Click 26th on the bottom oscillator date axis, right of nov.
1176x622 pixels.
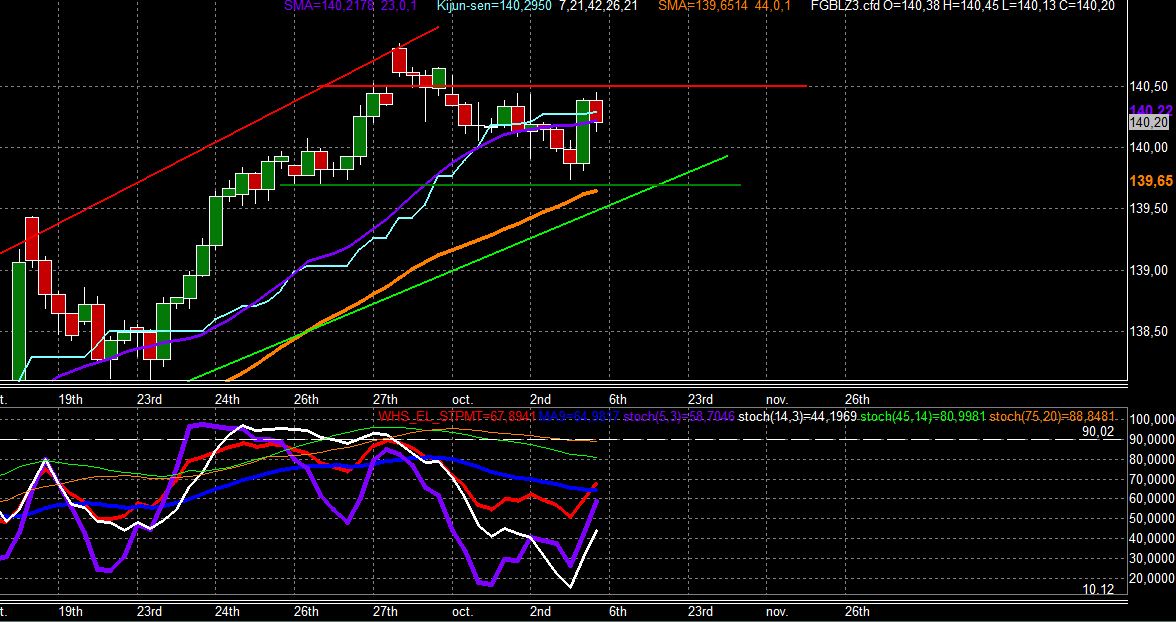857,611
